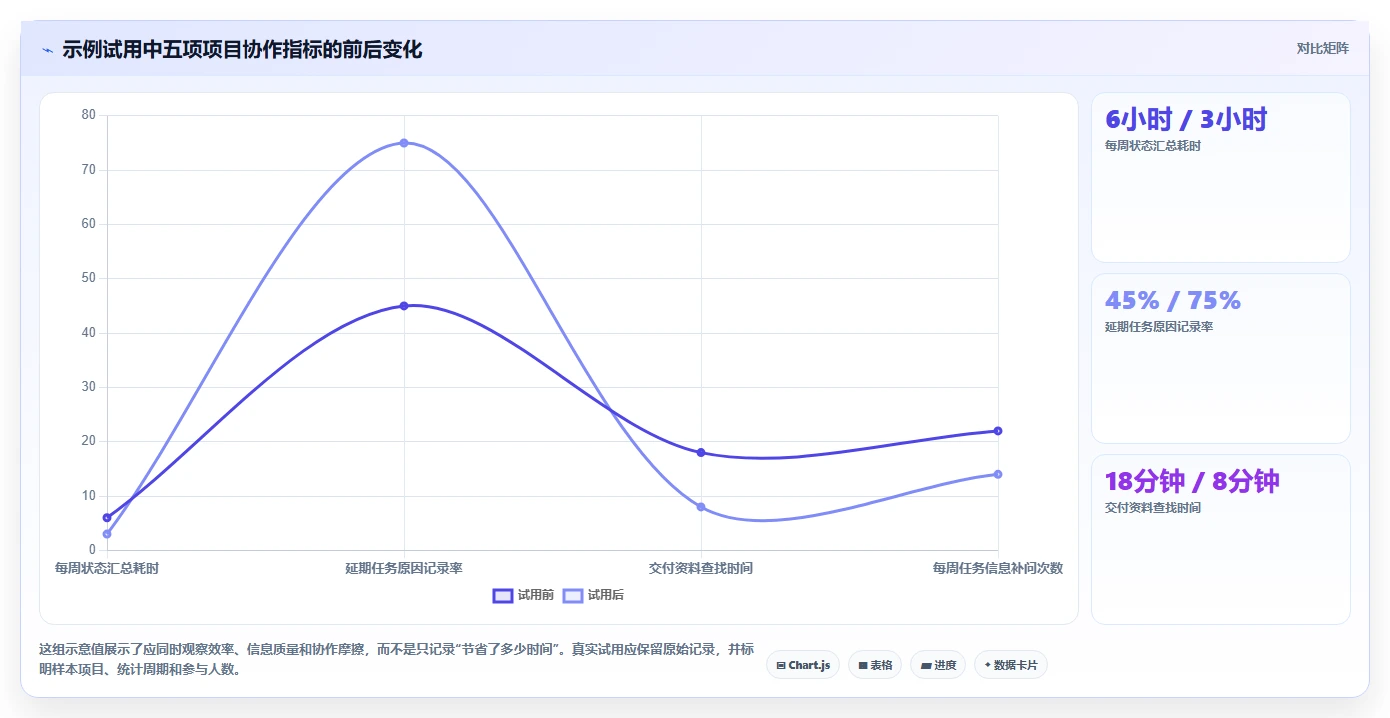Click the 试用后 peak point at 75
This screenshot has width=1390, height=718.
[404, 143]
